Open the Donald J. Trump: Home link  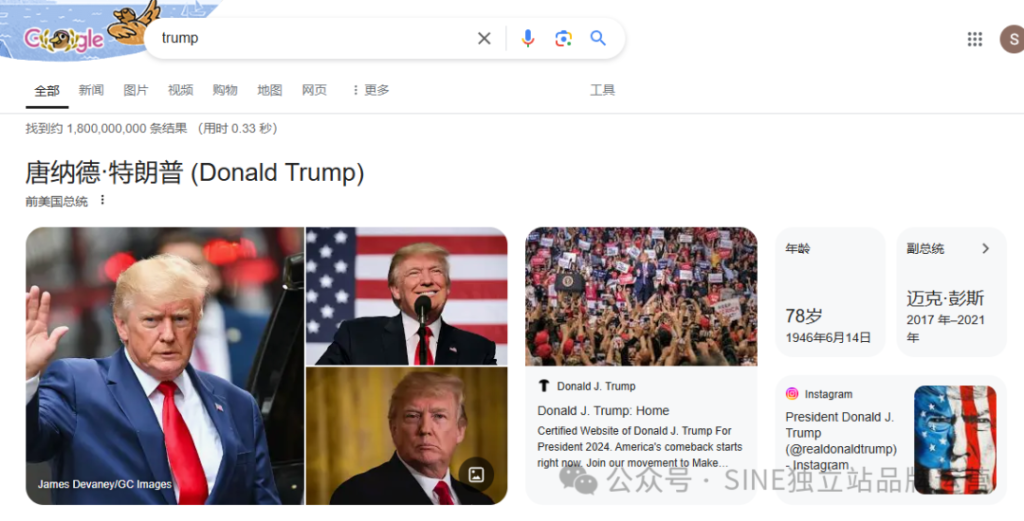pyautogui.click(x=603, y=411)
